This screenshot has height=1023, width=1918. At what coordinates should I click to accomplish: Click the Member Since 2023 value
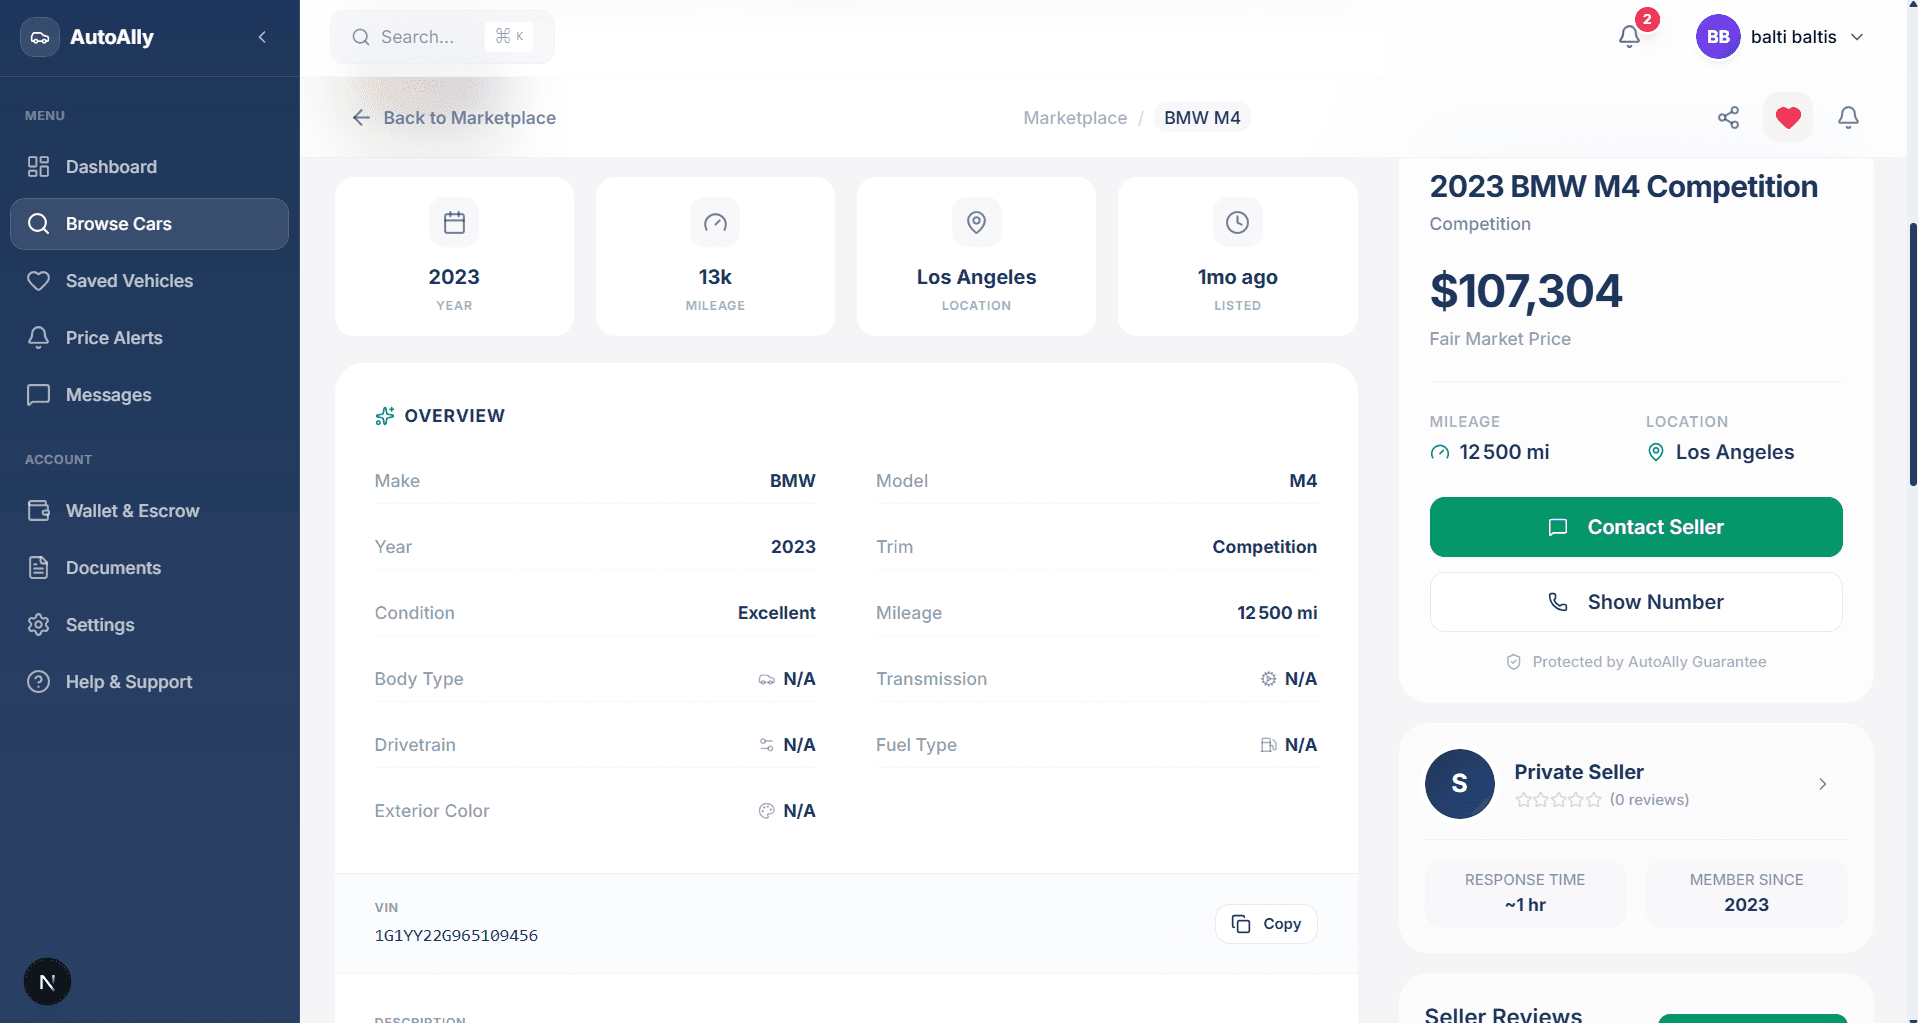(x=1746, y=905)
